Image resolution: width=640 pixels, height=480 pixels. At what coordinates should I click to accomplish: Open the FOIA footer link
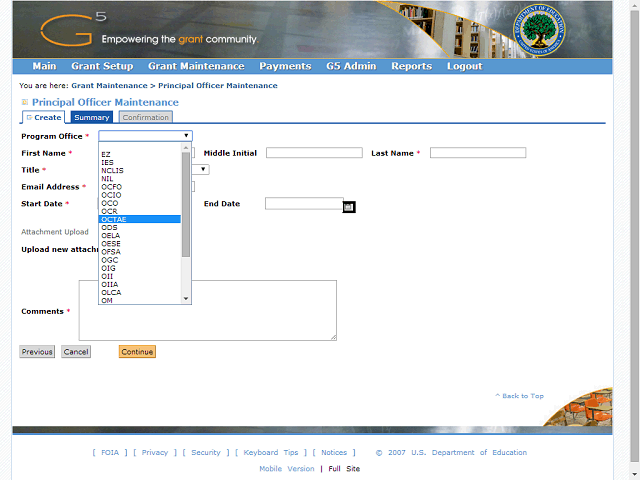(109, 453)
